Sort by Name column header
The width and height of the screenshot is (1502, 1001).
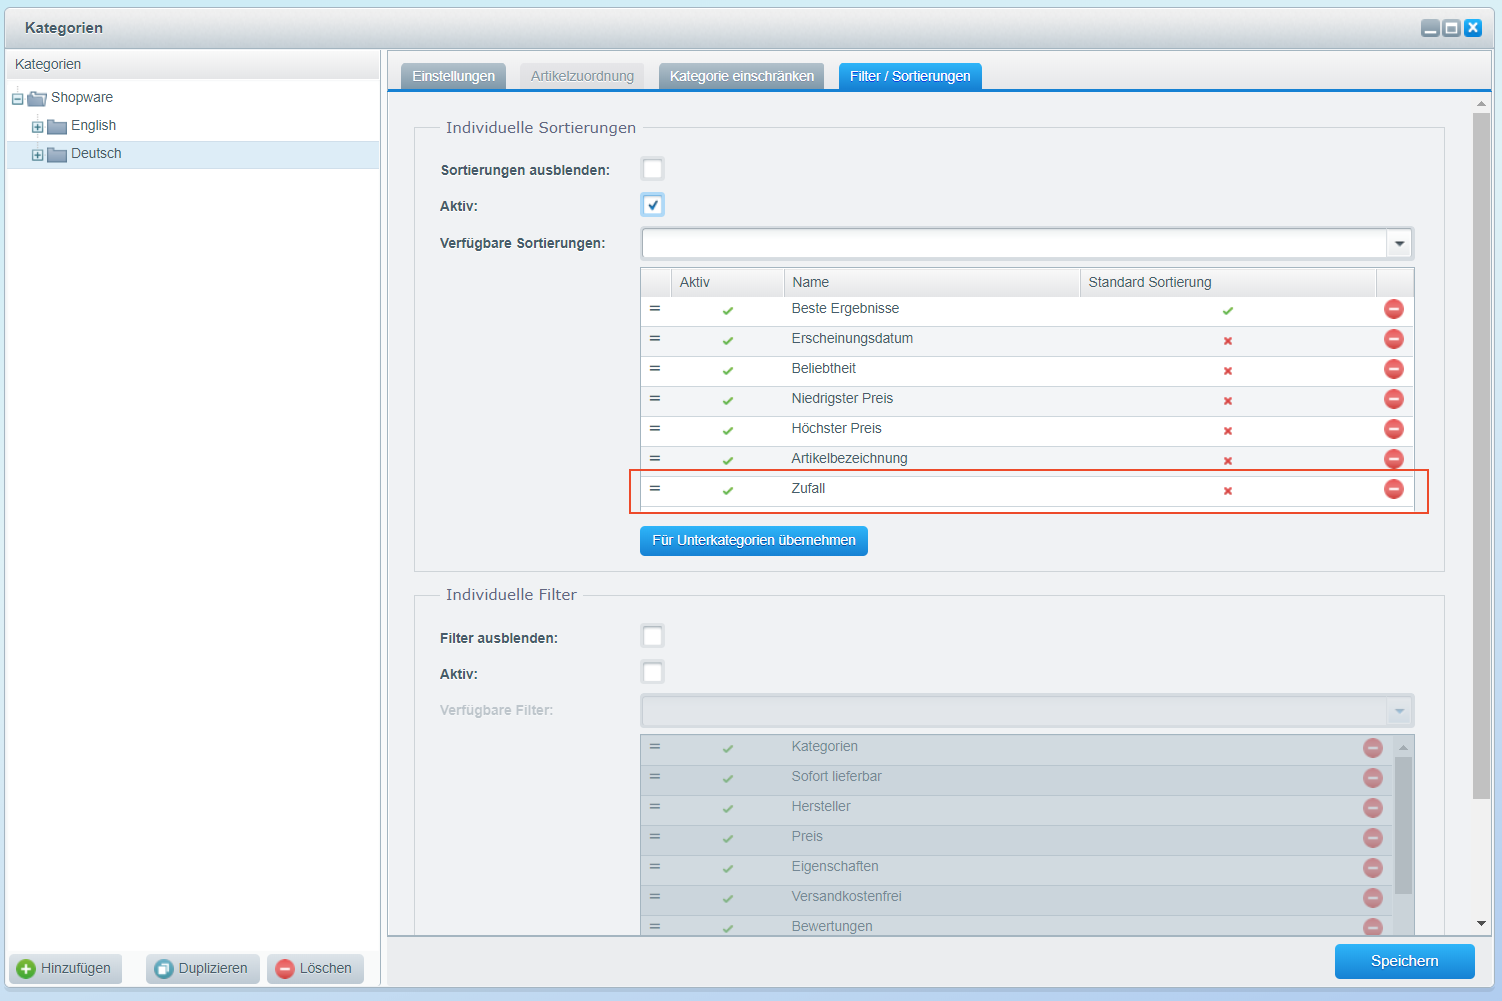click(932, 282)
